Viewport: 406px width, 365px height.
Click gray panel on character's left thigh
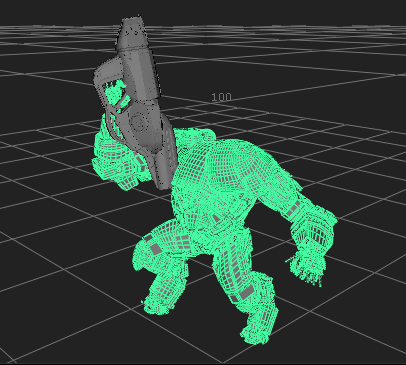(x=155, y=248)
